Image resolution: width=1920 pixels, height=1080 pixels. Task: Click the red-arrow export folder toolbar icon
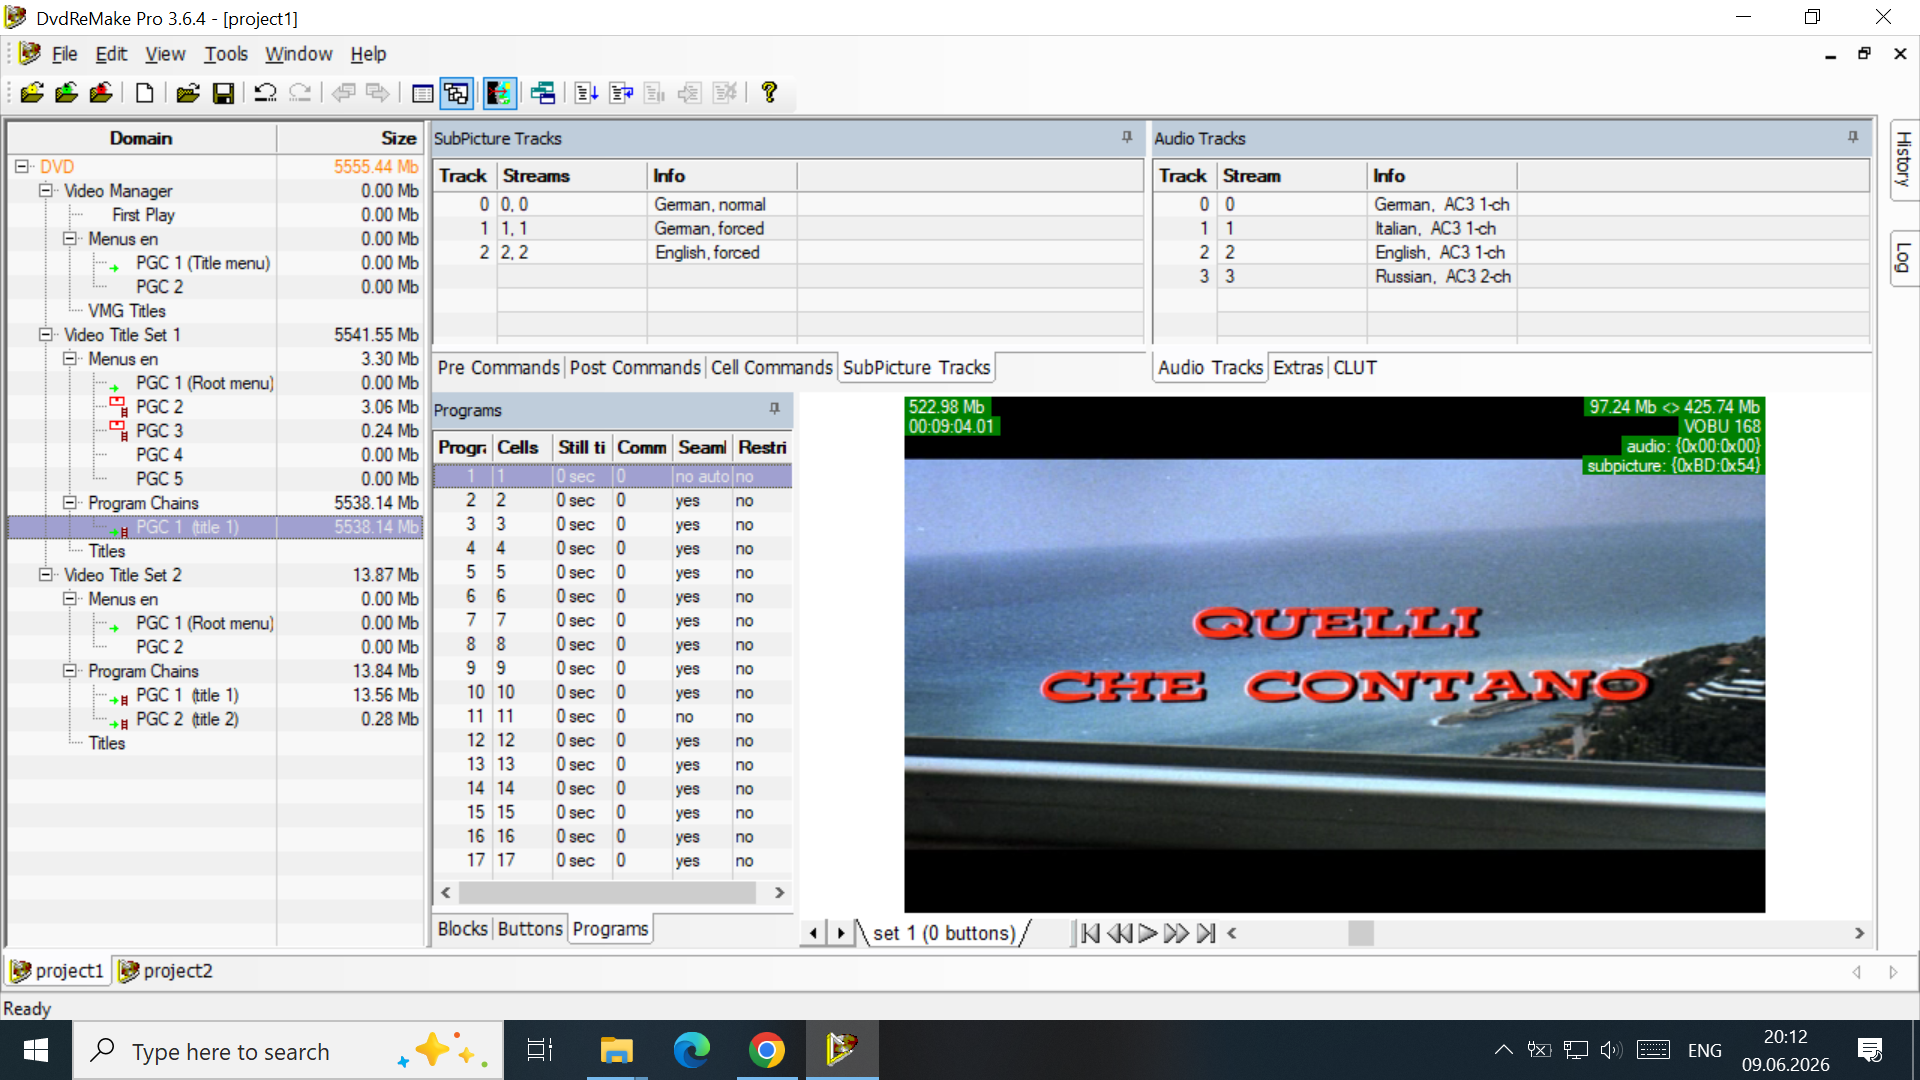(101, 93)
